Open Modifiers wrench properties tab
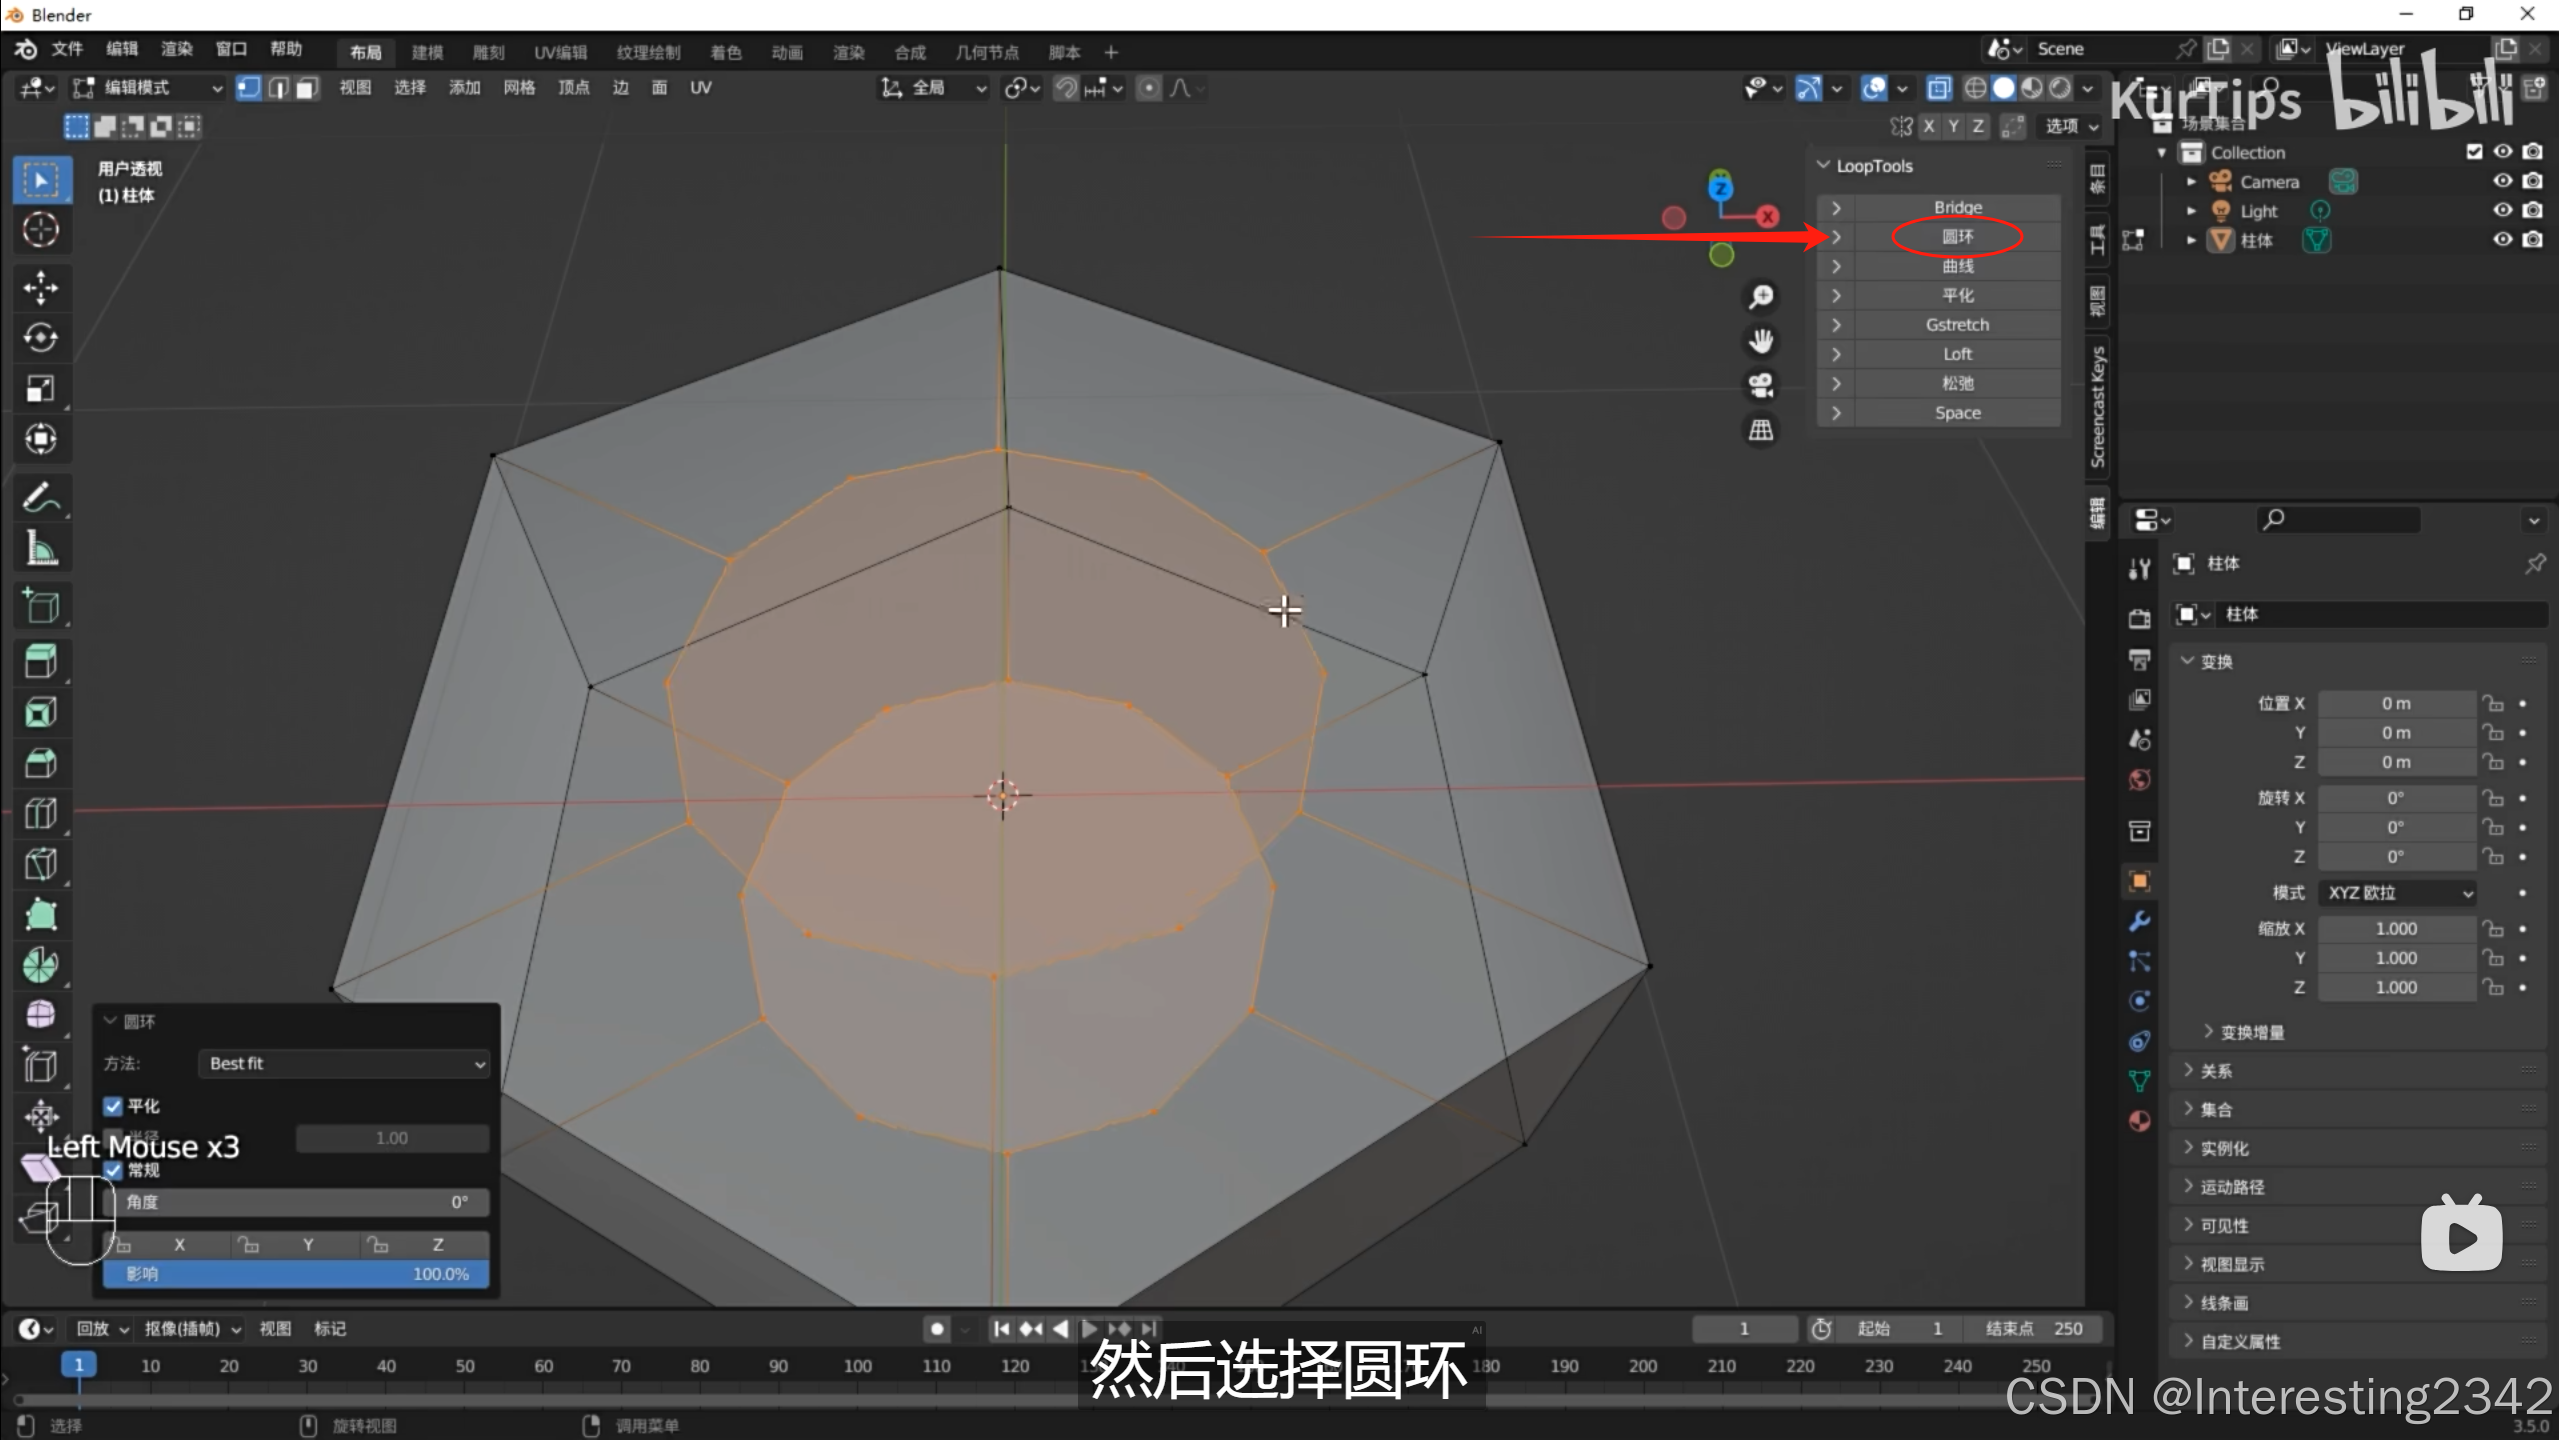 (2139, 921)
